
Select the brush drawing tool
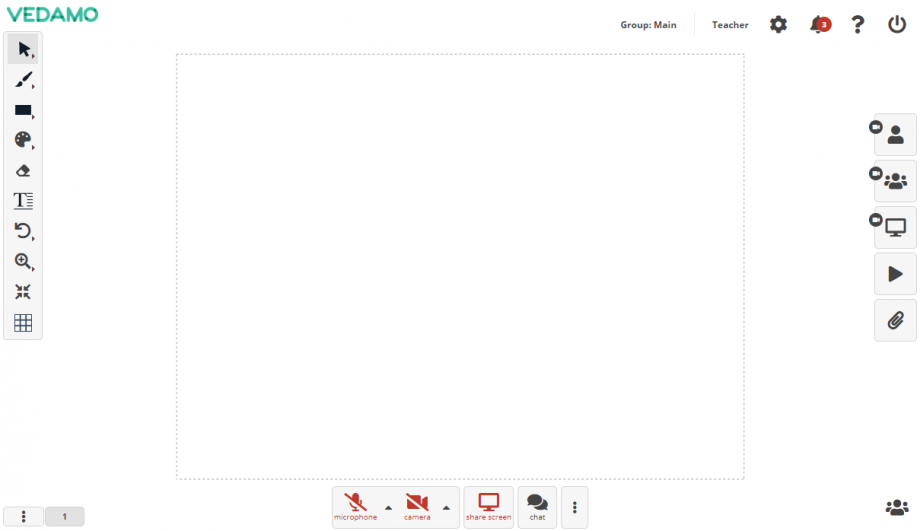point(24,80)
